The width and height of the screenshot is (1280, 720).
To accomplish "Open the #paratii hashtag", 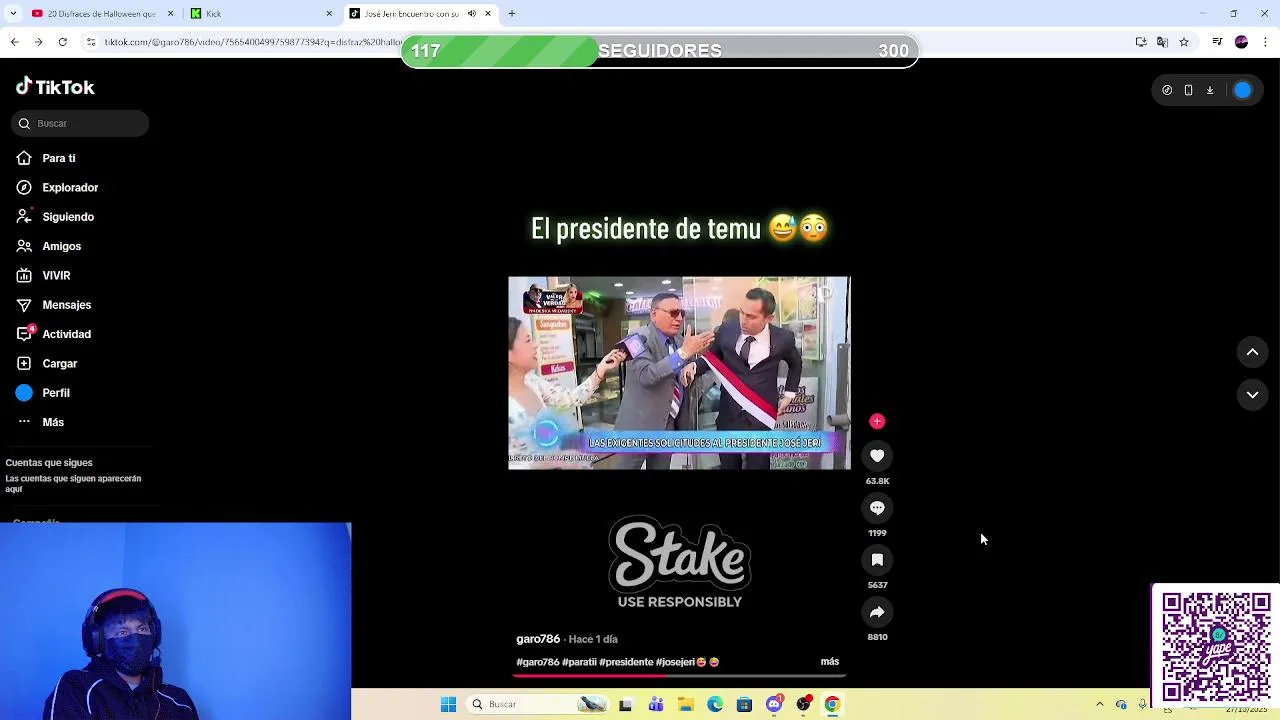I will [579, 662].
